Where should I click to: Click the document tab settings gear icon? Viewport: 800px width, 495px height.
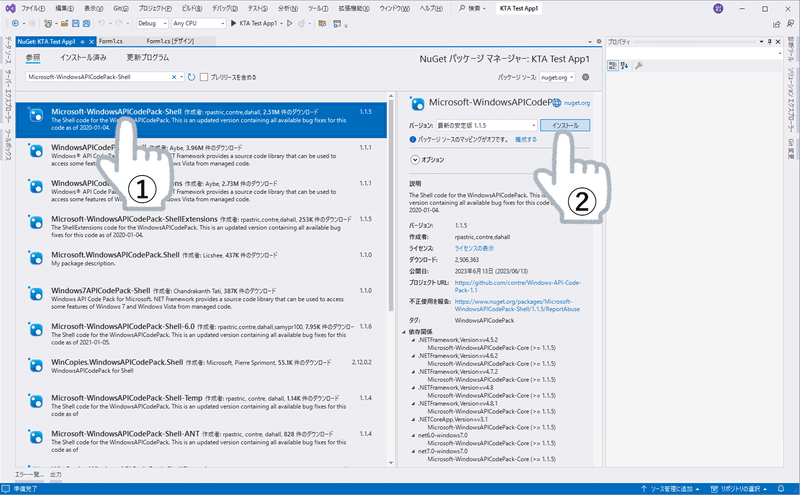point(598,41)
